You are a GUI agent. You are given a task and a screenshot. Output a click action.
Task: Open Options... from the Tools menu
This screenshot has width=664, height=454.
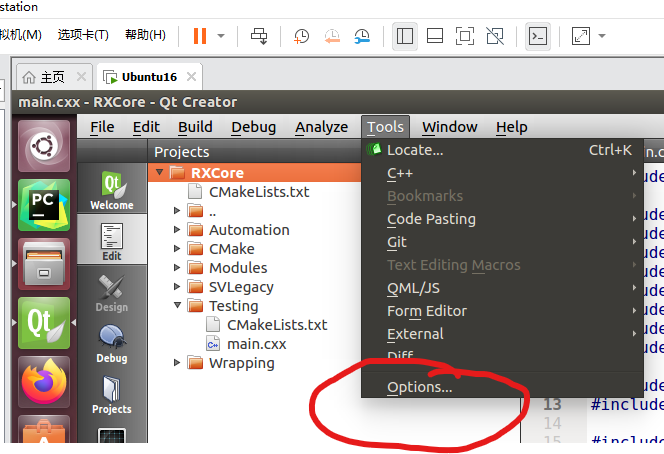[x=502, y=387]
